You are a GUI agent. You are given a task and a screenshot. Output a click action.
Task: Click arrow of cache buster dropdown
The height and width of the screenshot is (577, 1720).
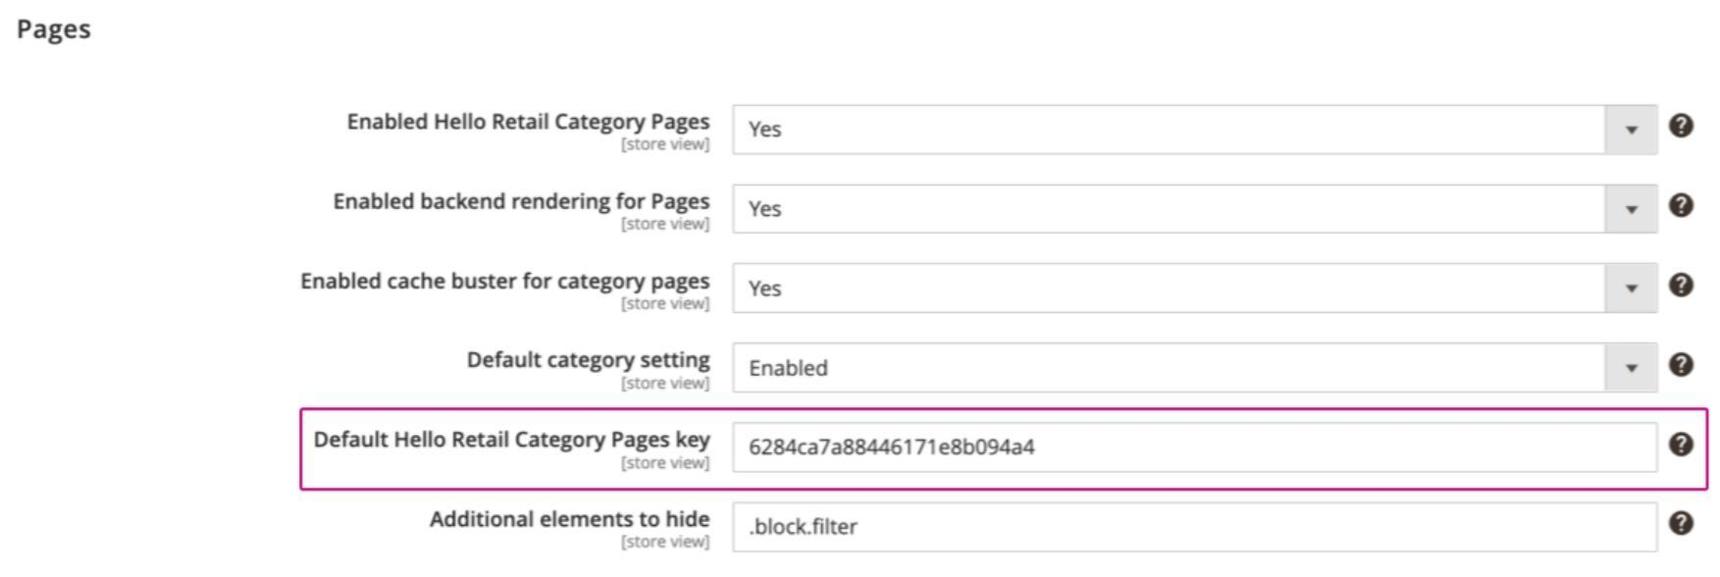click(1631, 289)
